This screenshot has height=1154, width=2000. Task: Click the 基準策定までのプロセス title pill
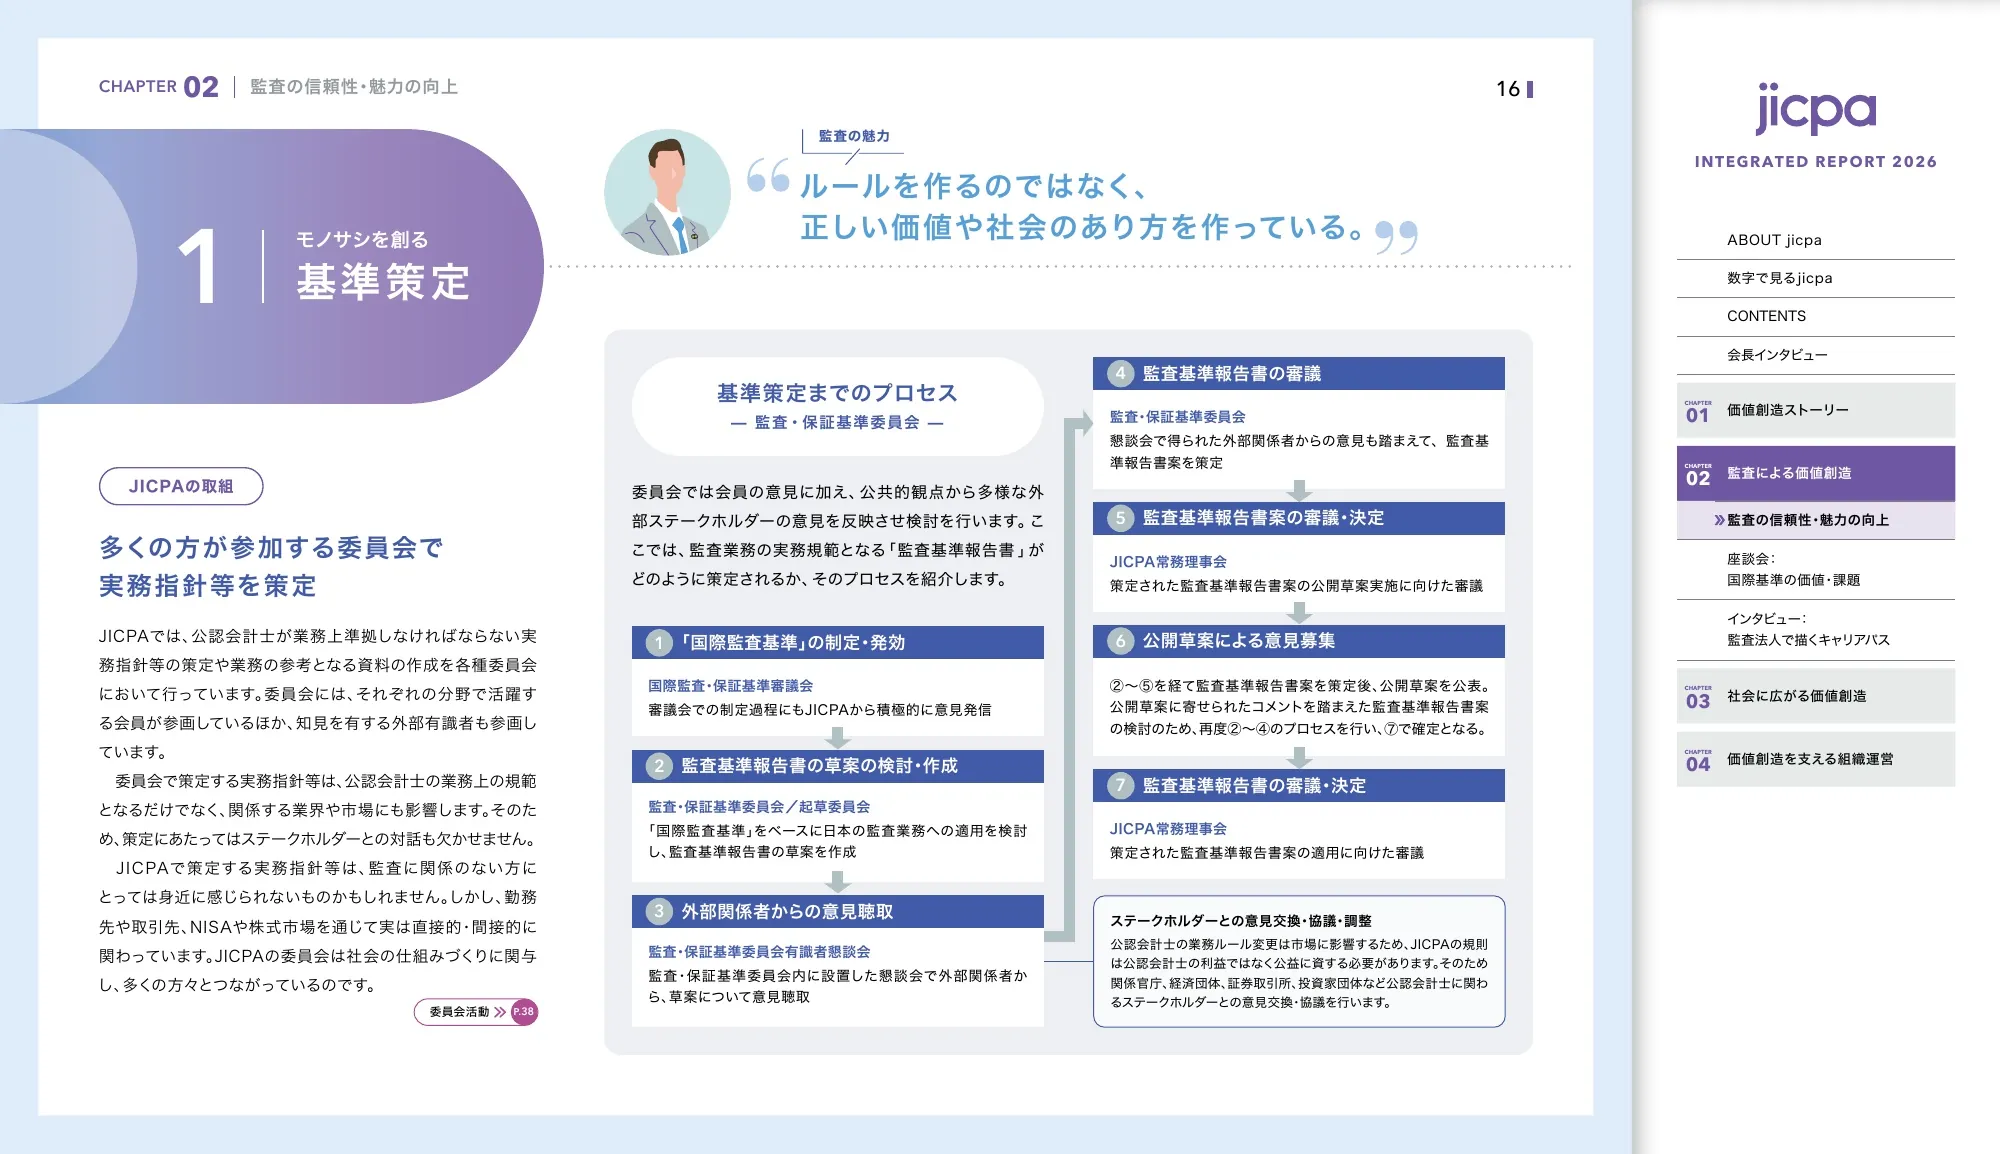(x=837, y=407)
